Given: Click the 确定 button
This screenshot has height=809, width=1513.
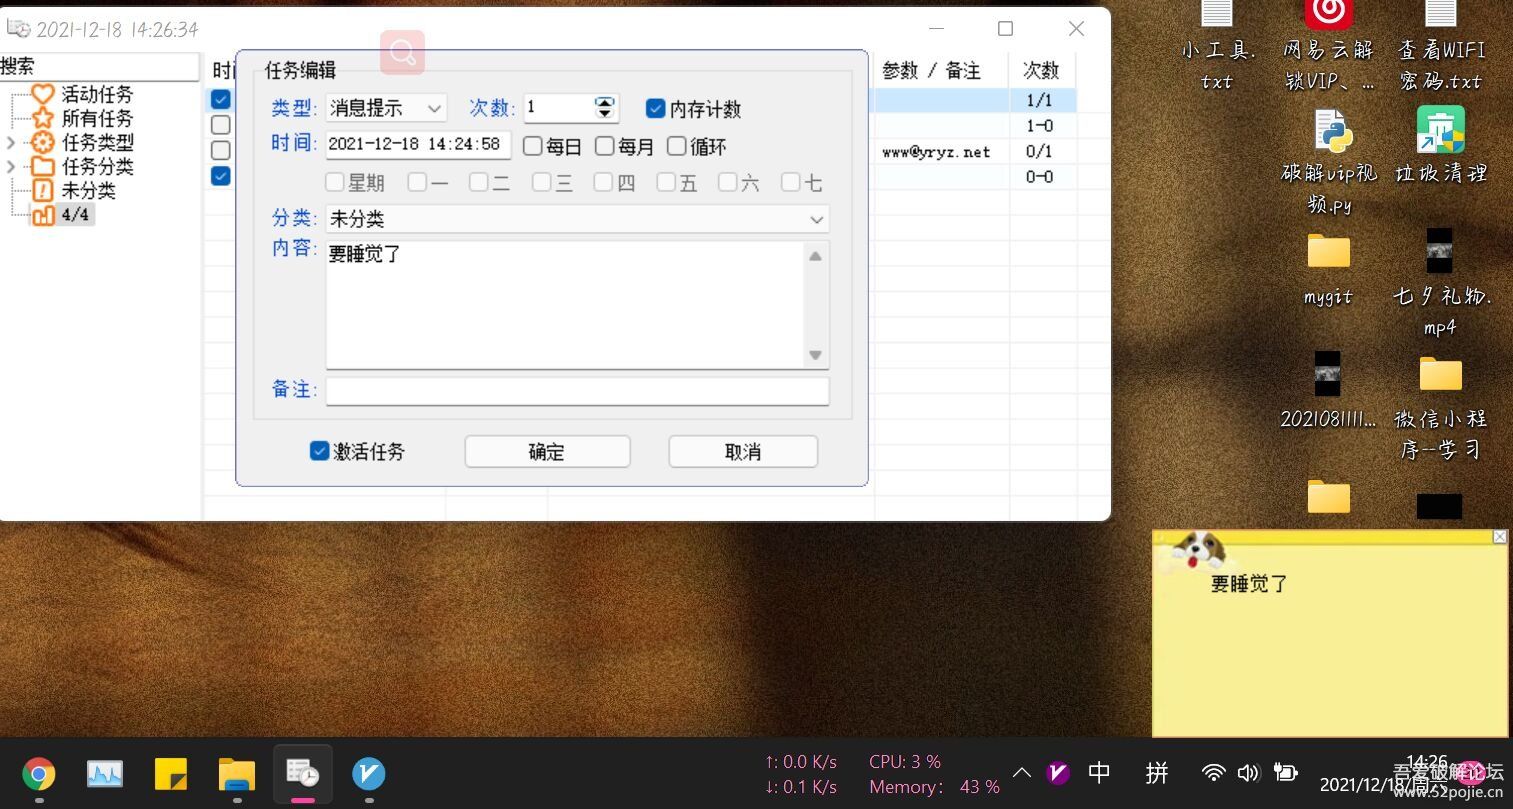Looking at the screenshot, I should tap(547, 452).
